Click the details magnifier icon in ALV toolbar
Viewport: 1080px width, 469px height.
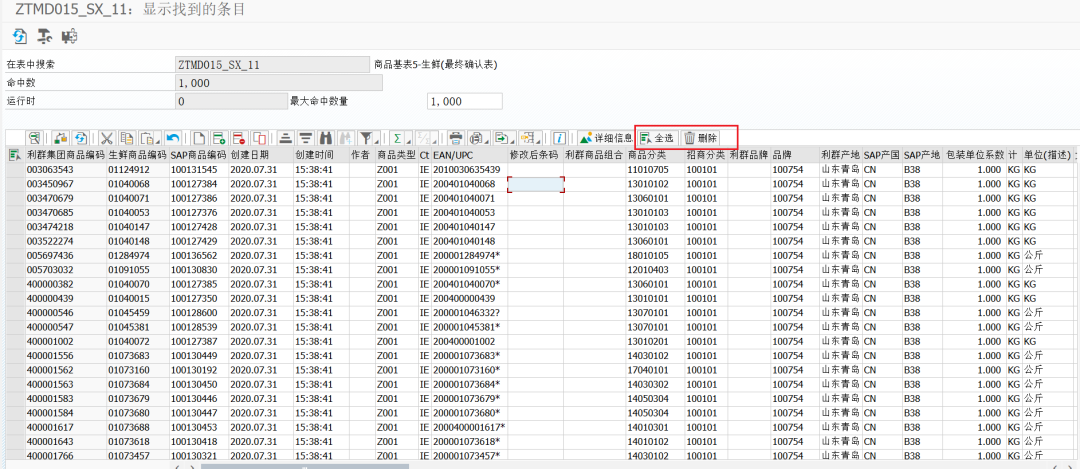click(x=34, y=138)
